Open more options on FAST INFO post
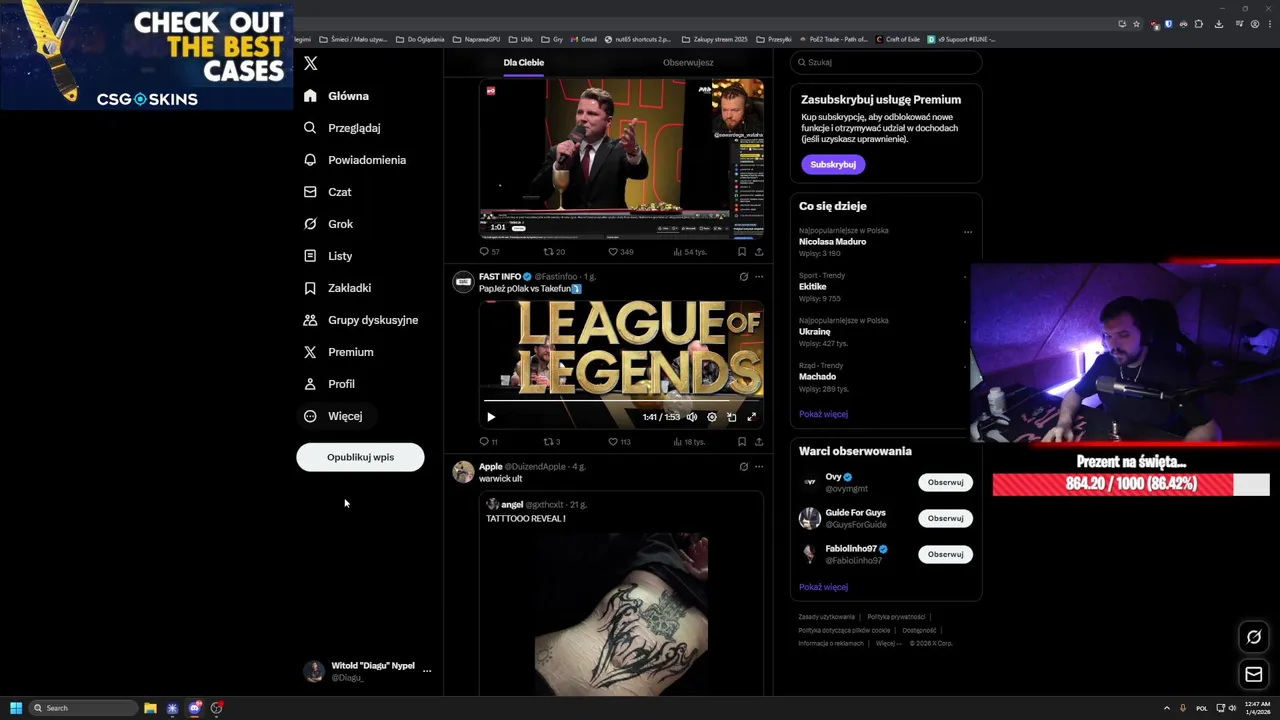This screenshot has height=720, width=1280. tap(759, 277)
